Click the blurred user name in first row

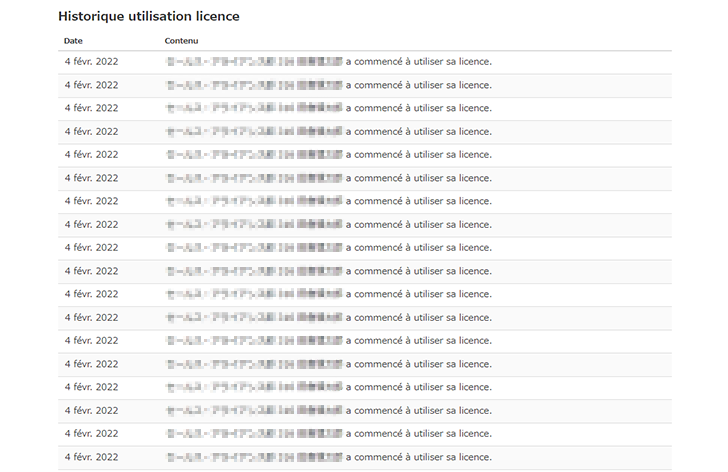point(254,62)
